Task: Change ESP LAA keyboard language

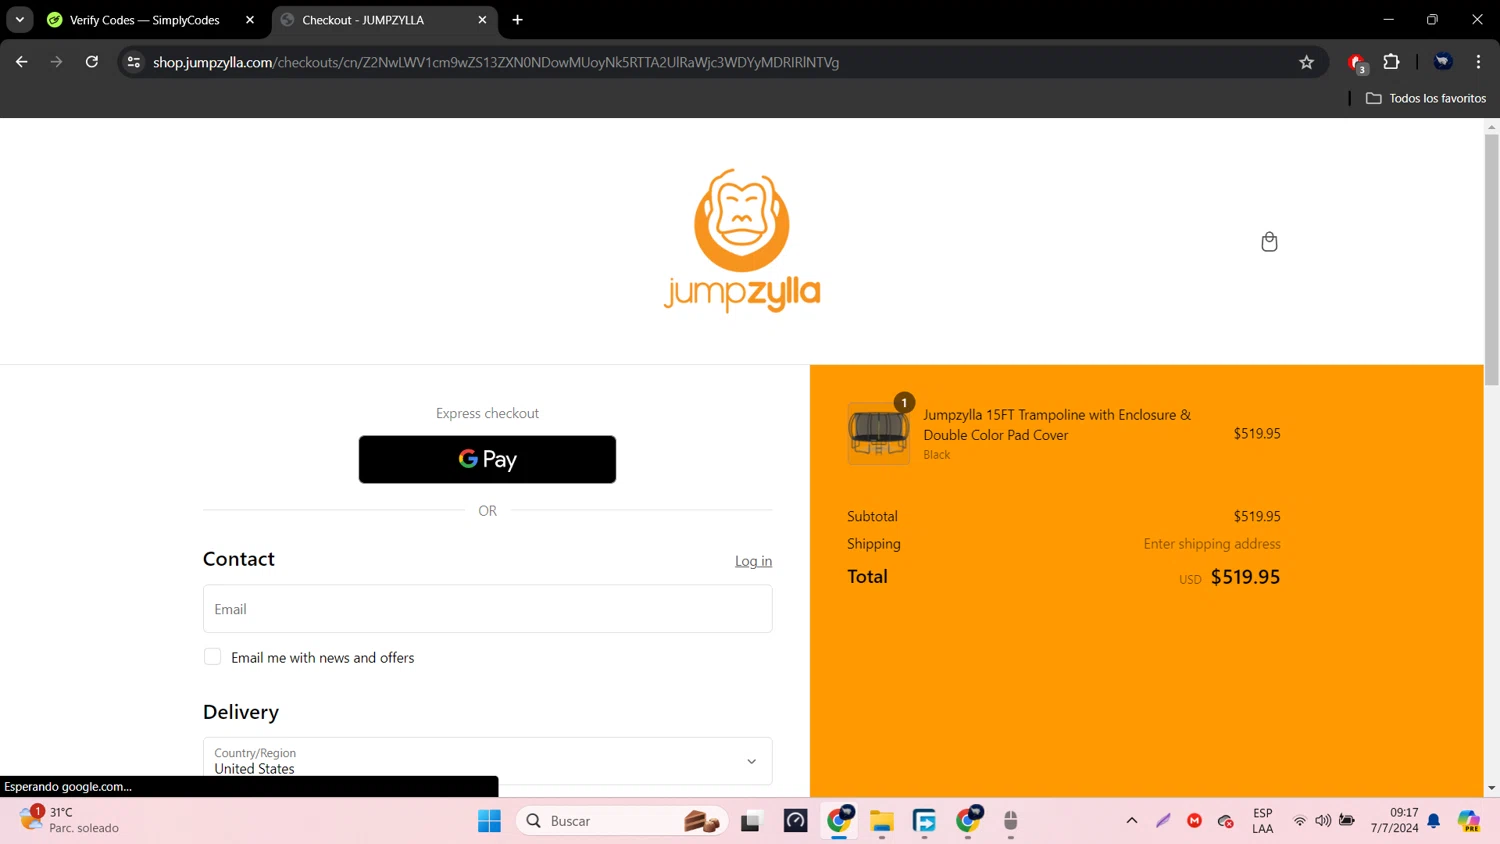Action: pyautogui.click(x=1263, y=821)
